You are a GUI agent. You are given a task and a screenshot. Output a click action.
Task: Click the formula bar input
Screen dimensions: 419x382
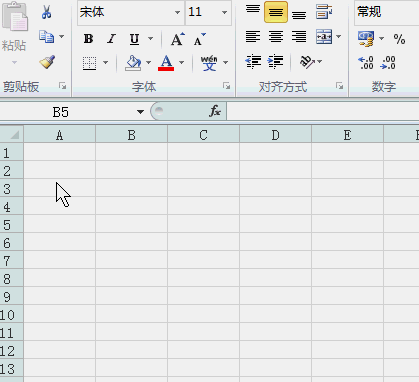click(323, 111)
